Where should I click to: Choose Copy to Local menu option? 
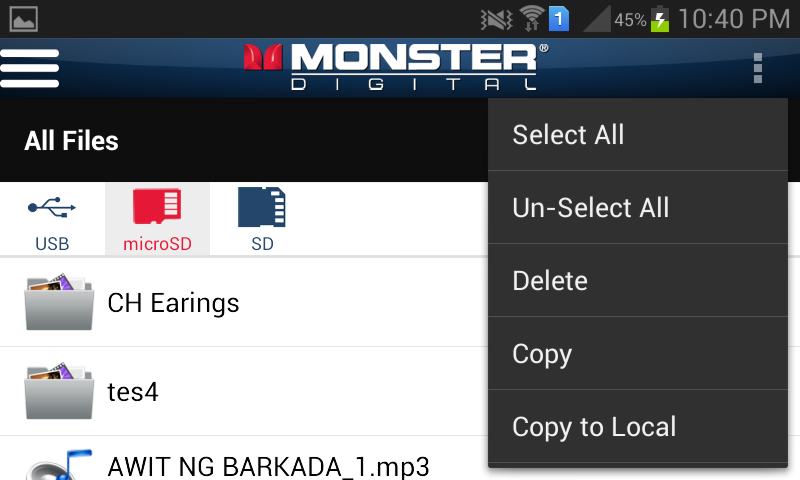[x=638, y=426]
